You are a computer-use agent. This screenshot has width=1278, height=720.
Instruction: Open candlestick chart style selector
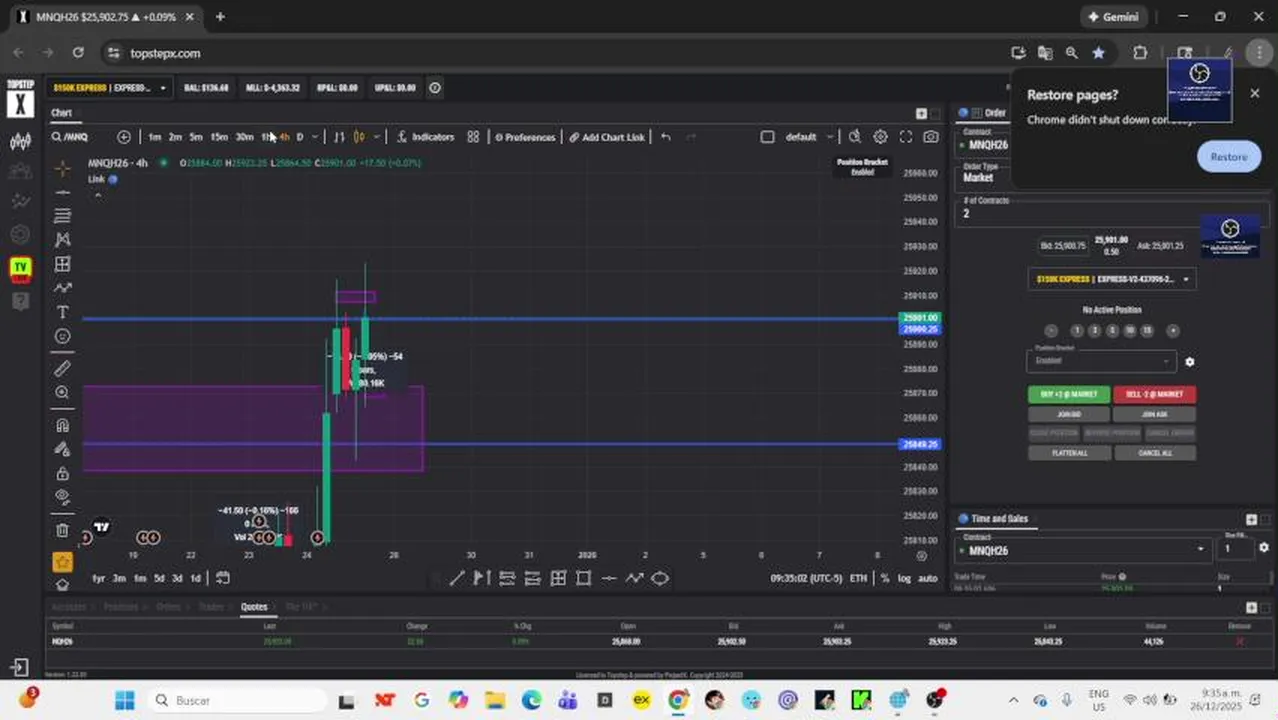(x=359, y=137)
